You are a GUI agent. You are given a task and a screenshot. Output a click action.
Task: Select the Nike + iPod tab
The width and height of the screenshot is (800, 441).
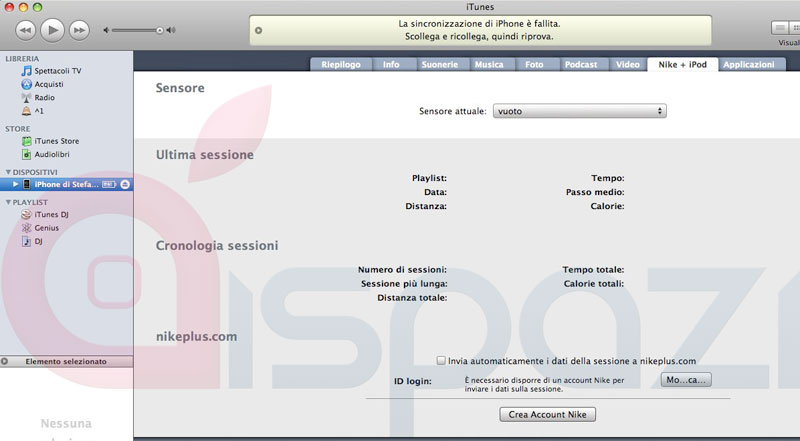[683, 64]
